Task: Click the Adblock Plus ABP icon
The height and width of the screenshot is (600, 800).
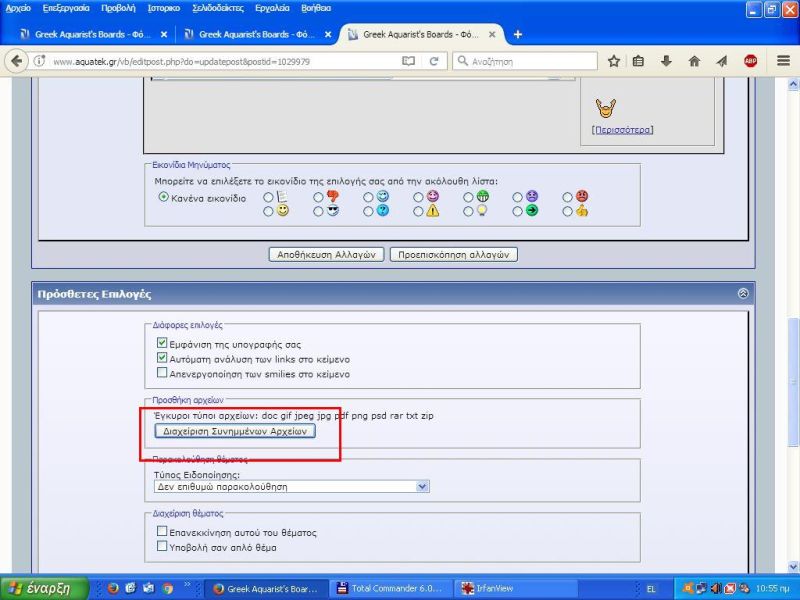Action: [750, 61]
